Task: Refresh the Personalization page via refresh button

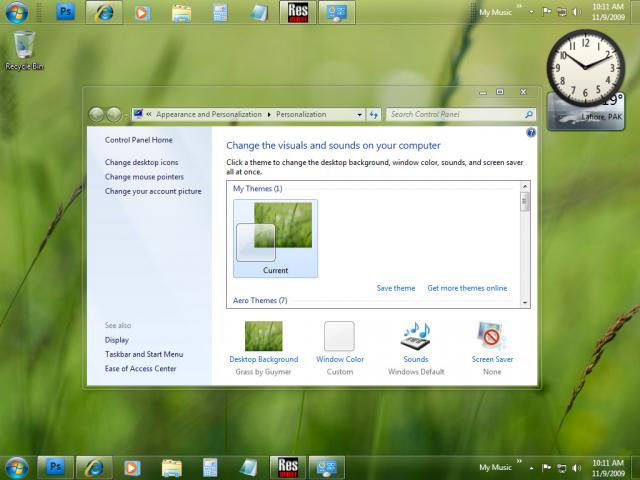Action: click(x=373, y=115)
